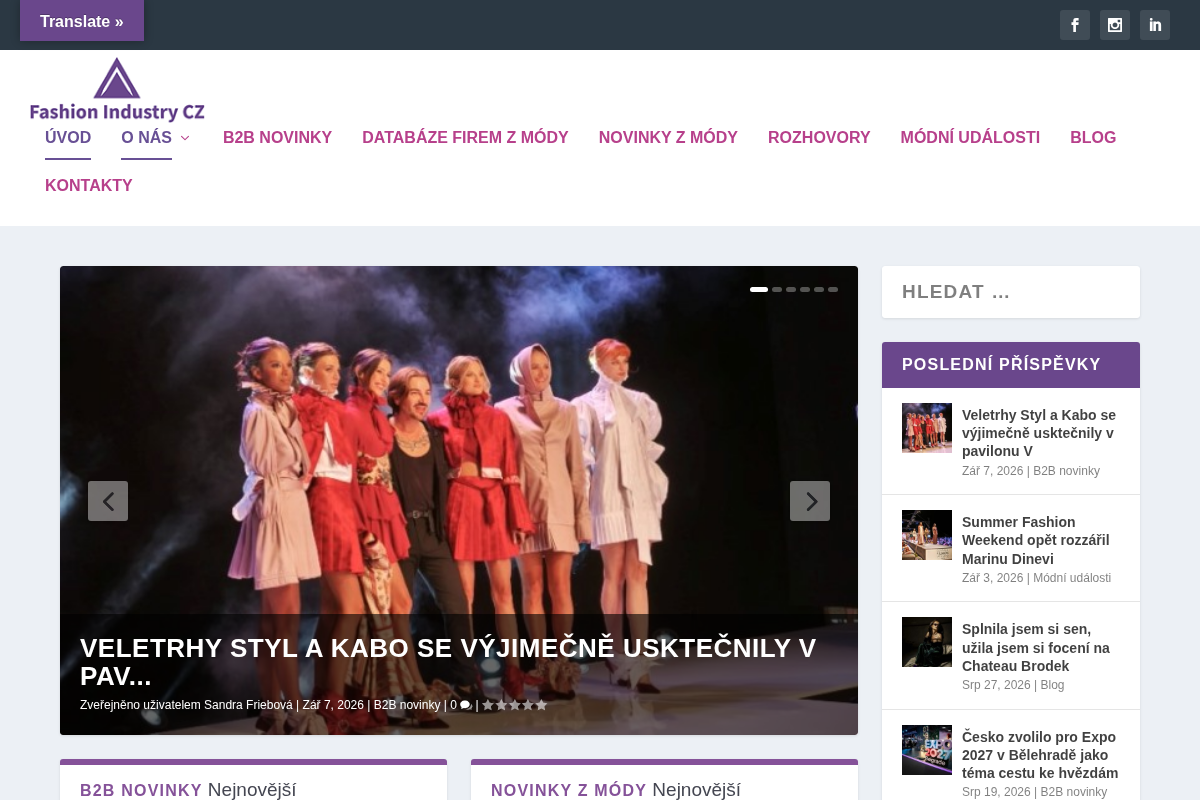Select the first slider pagination dot

759,289
